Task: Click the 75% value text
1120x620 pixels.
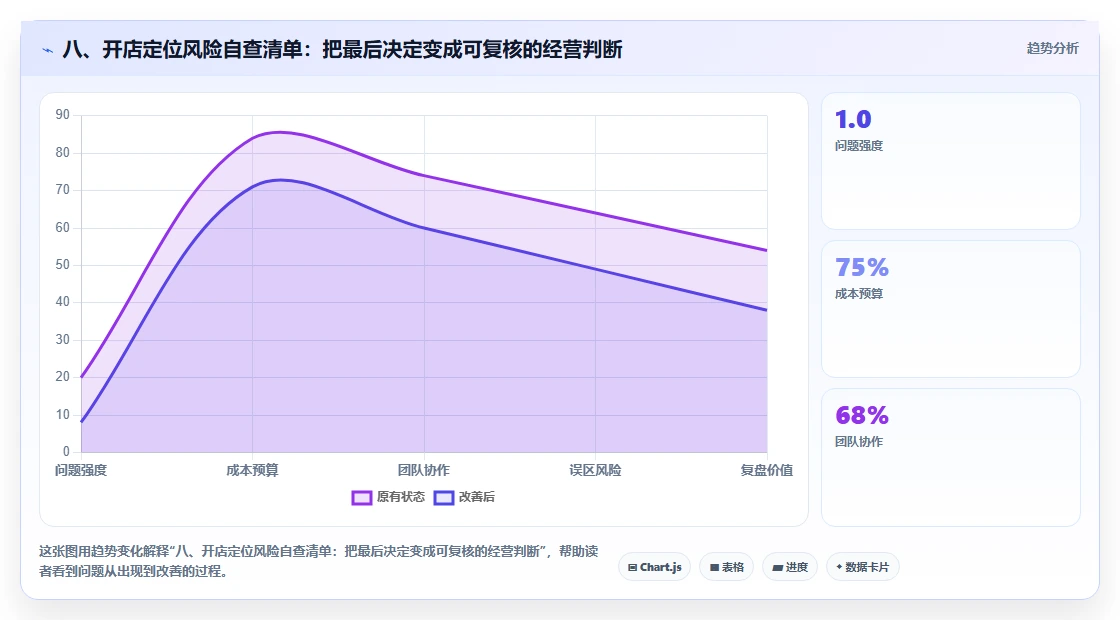Action: [x=862, y=267]
